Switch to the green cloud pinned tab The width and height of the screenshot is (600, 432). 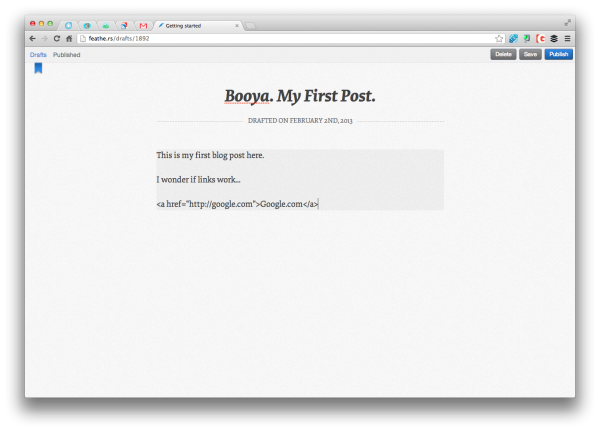[106, 26]
